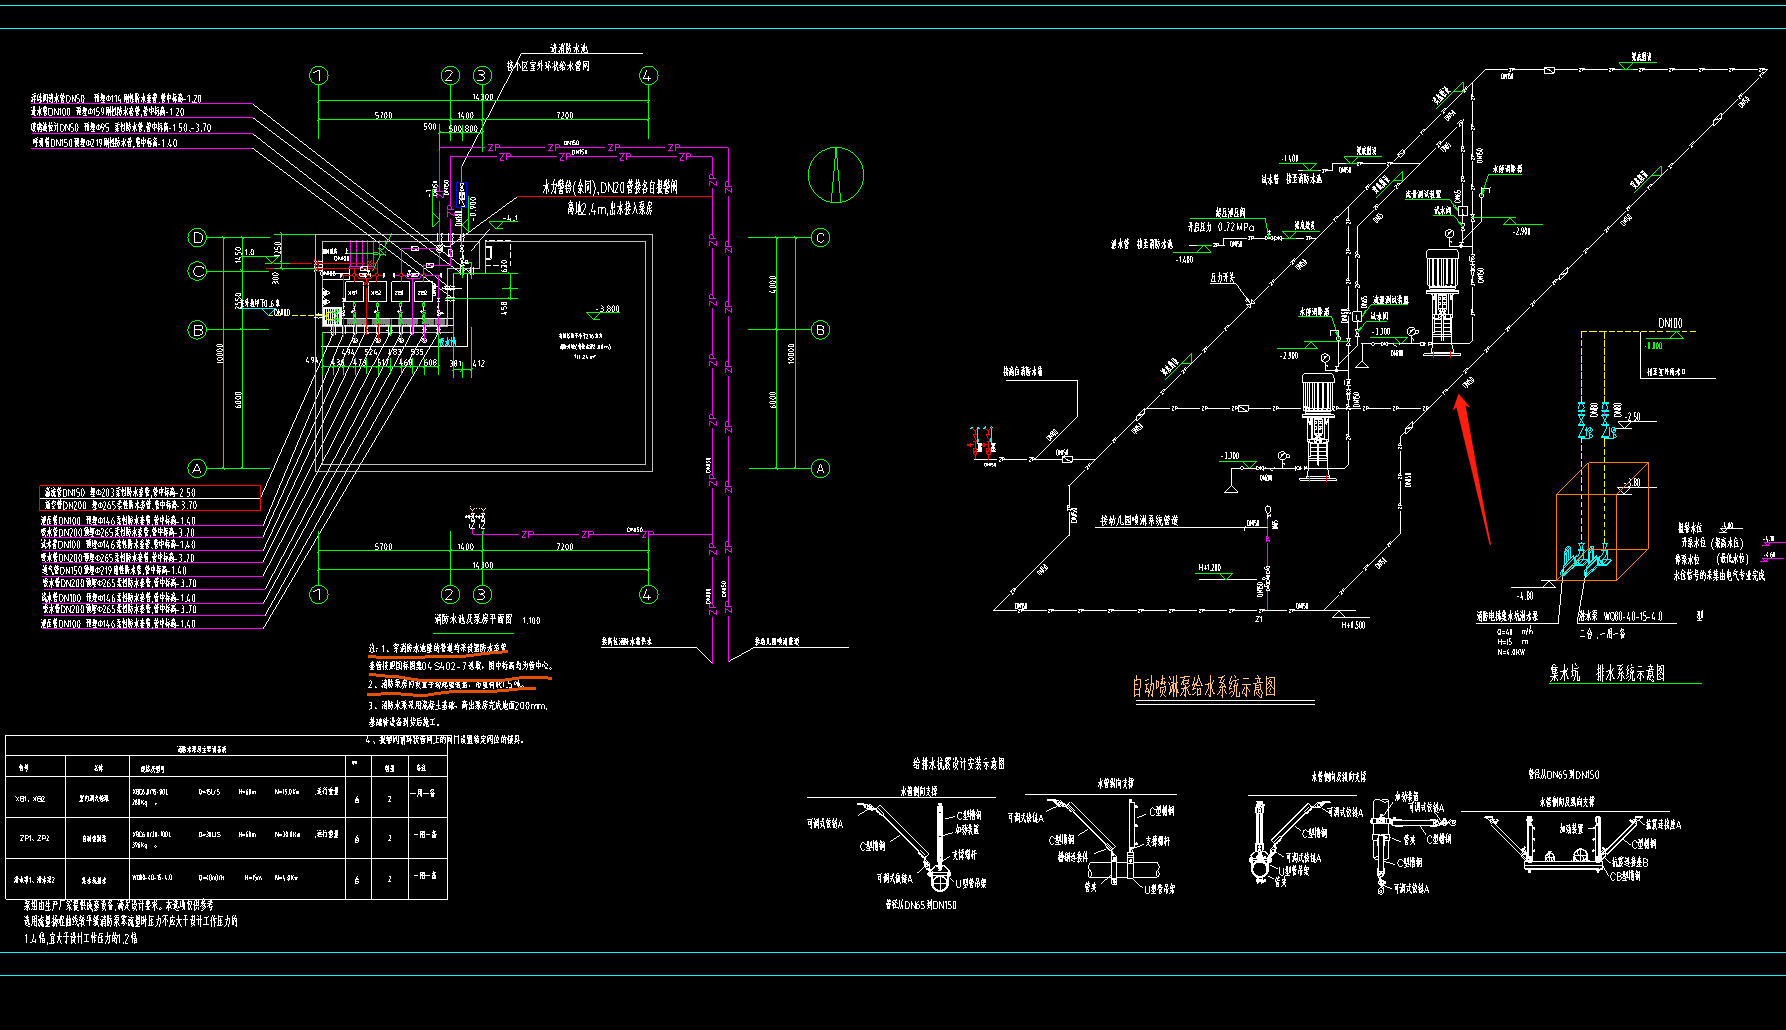Viewport: 1786px width, 1030px height.
Task: Select the '稳压泄压阀' label
Action: (x=1230, y=213)
